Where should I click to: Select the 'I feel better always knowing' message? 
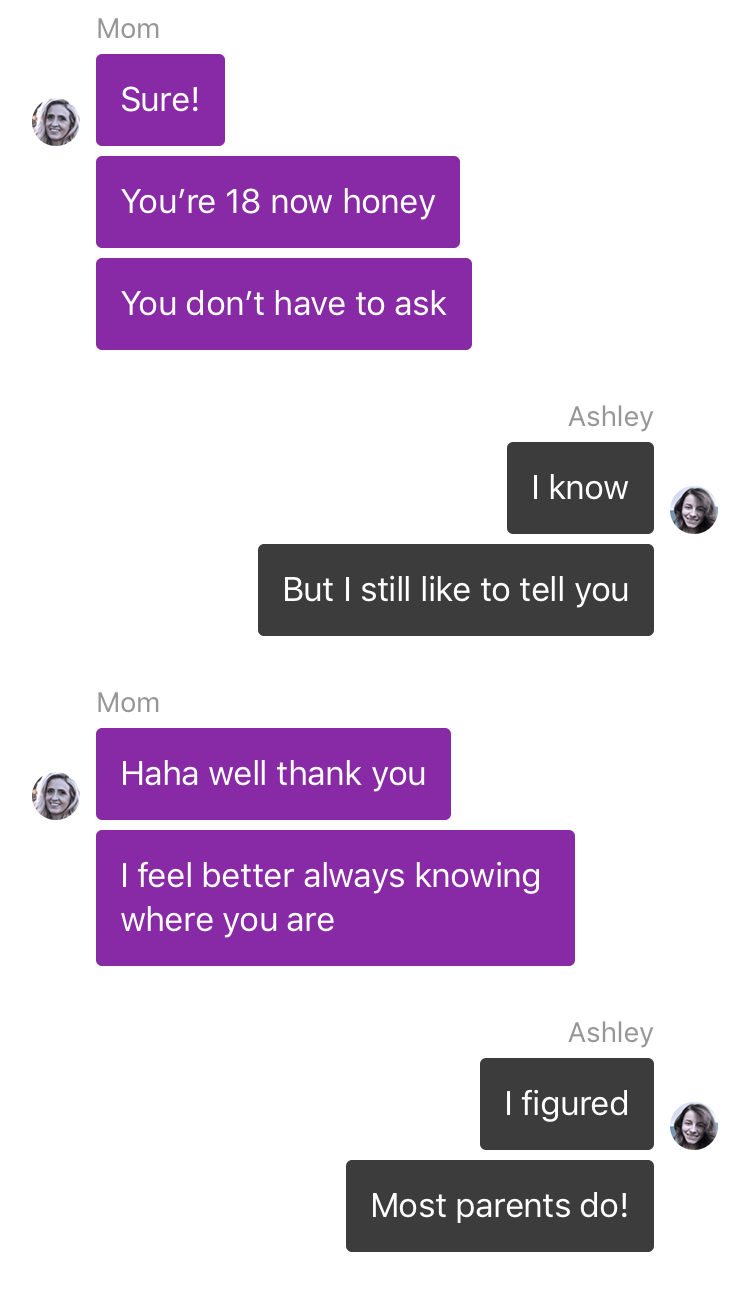click(335, 898)
